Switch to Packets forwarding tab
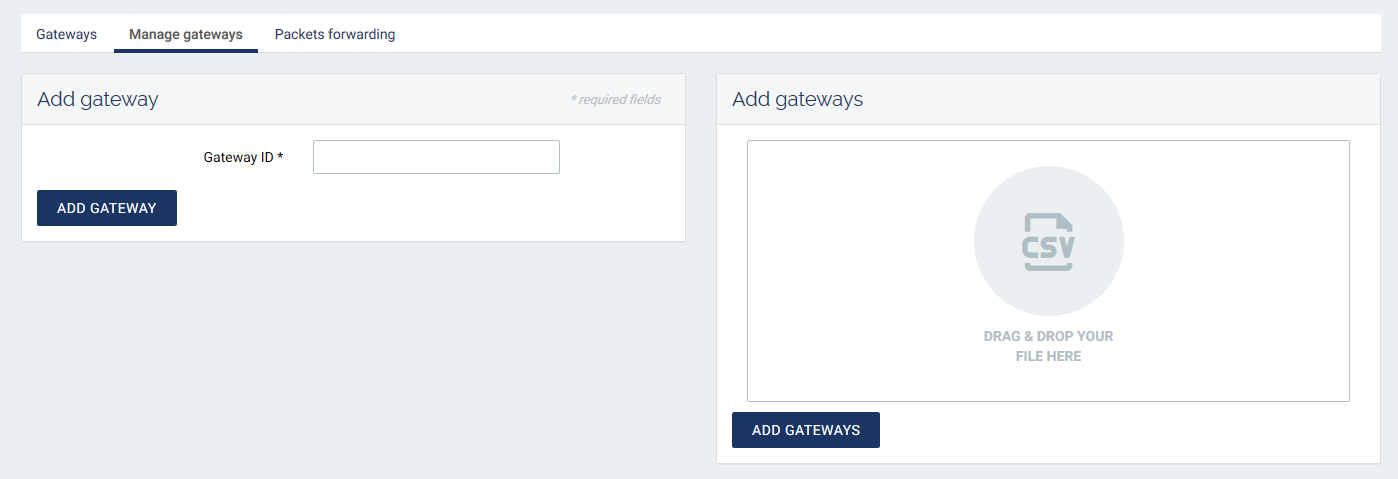Viewport: 1398px width, 479px height. 335,34
